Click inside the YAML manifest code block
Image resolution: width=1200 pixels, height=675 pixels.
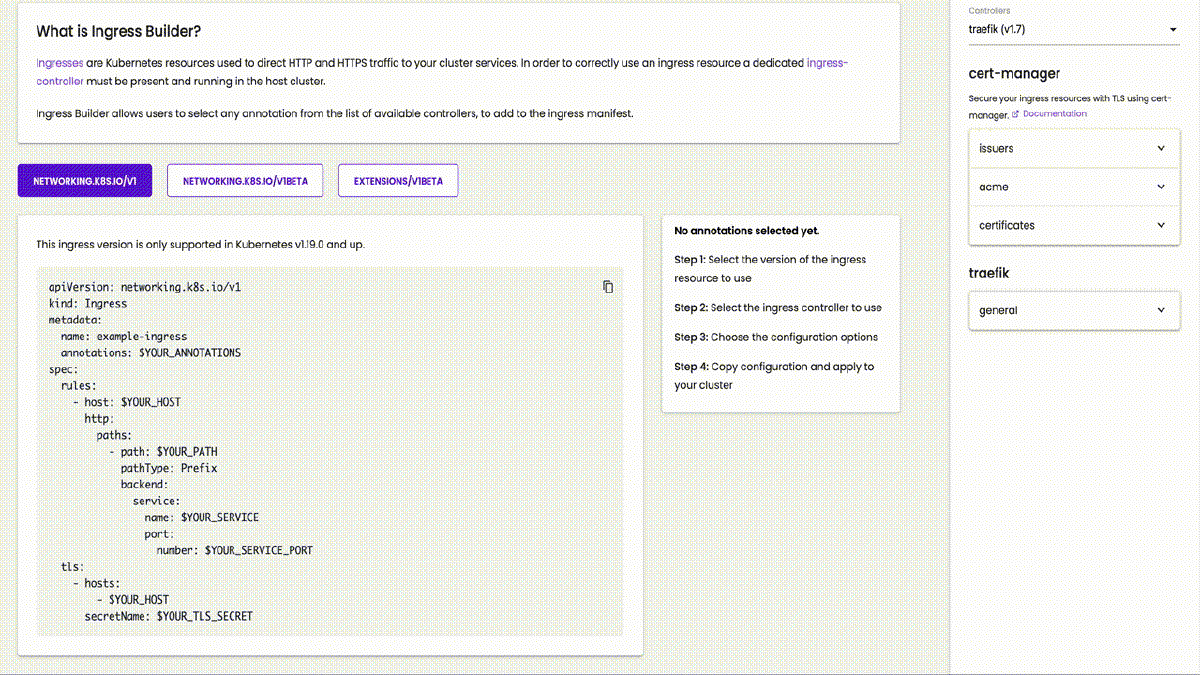(x=330, y=450)
